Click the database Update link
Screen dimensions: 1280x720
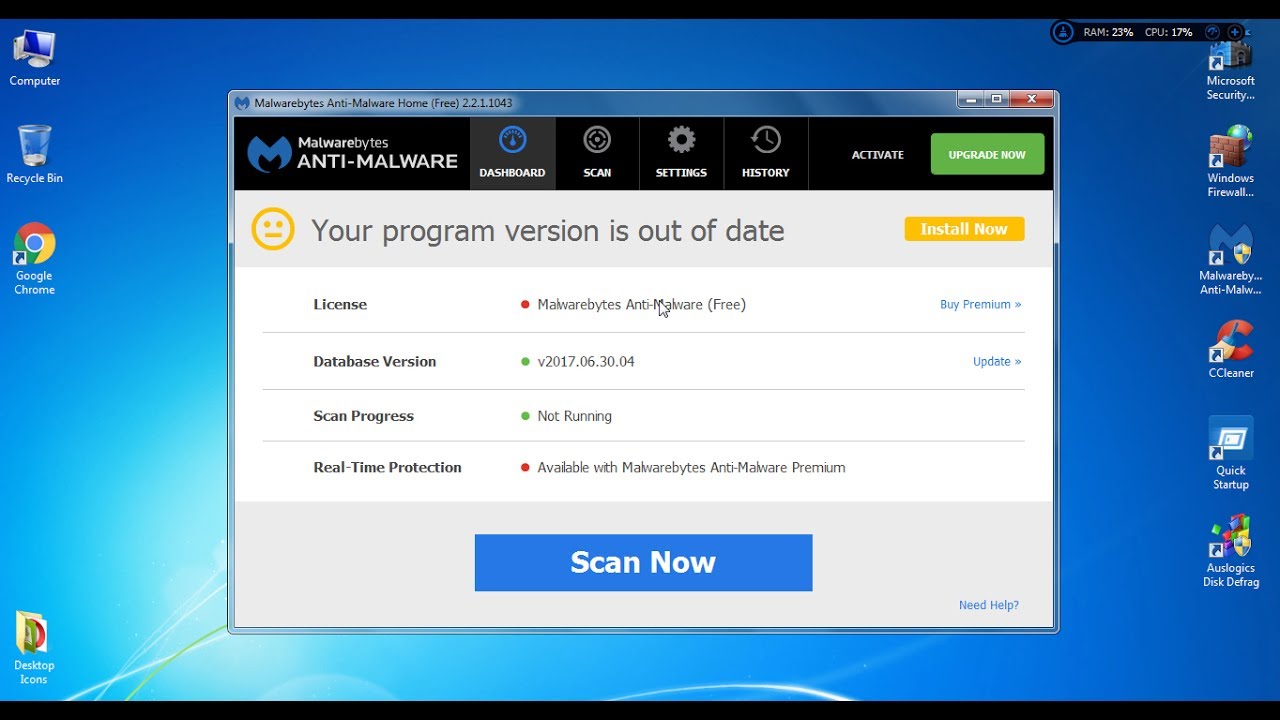tap(997, 361)
